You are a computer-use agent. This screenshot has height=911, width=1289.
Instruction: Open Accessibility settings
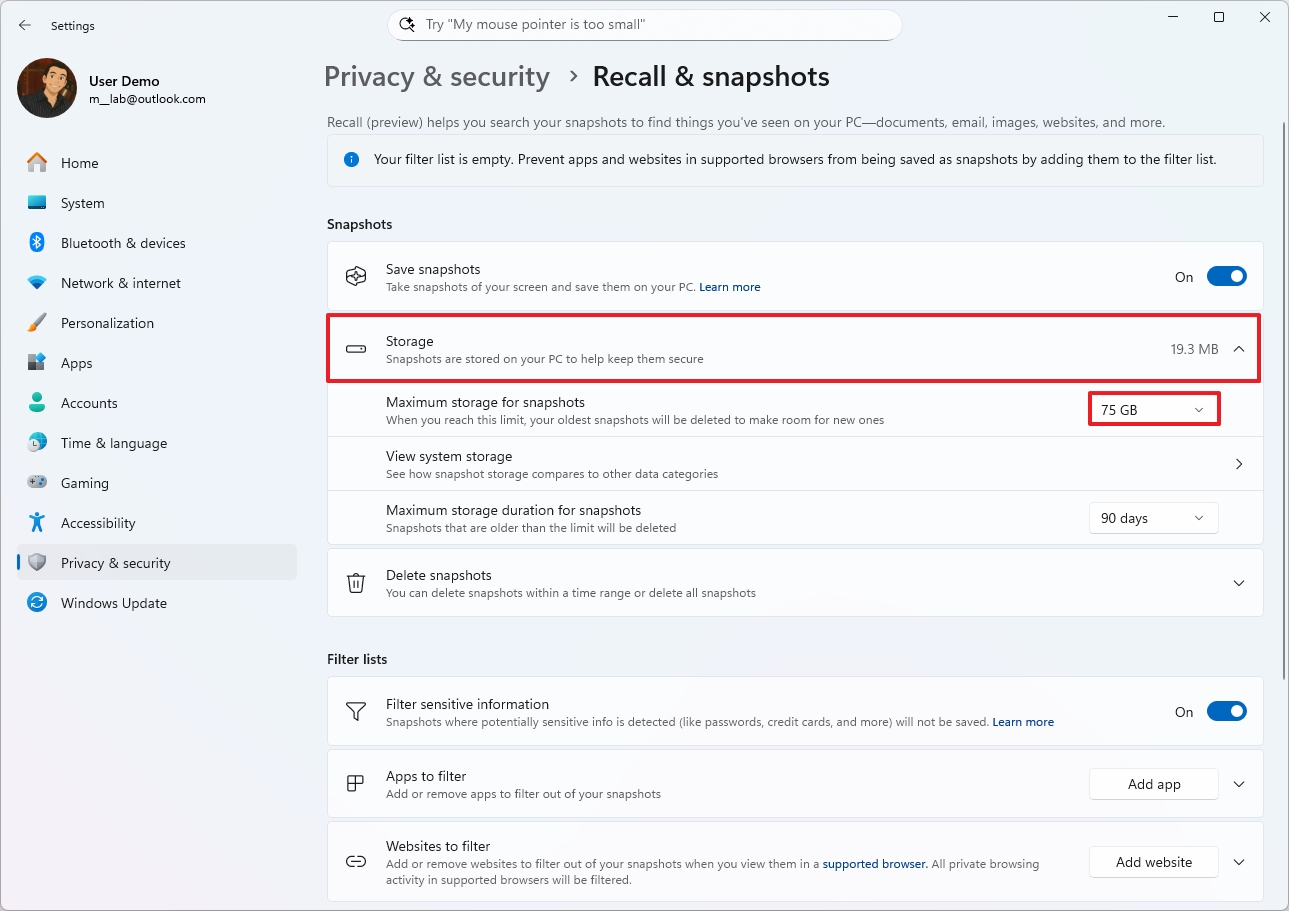[x=97, y=523]
